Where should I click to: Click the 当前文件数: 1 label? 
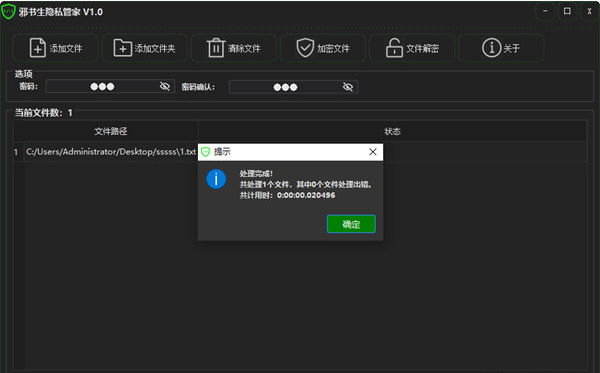(x=44, y=113)
